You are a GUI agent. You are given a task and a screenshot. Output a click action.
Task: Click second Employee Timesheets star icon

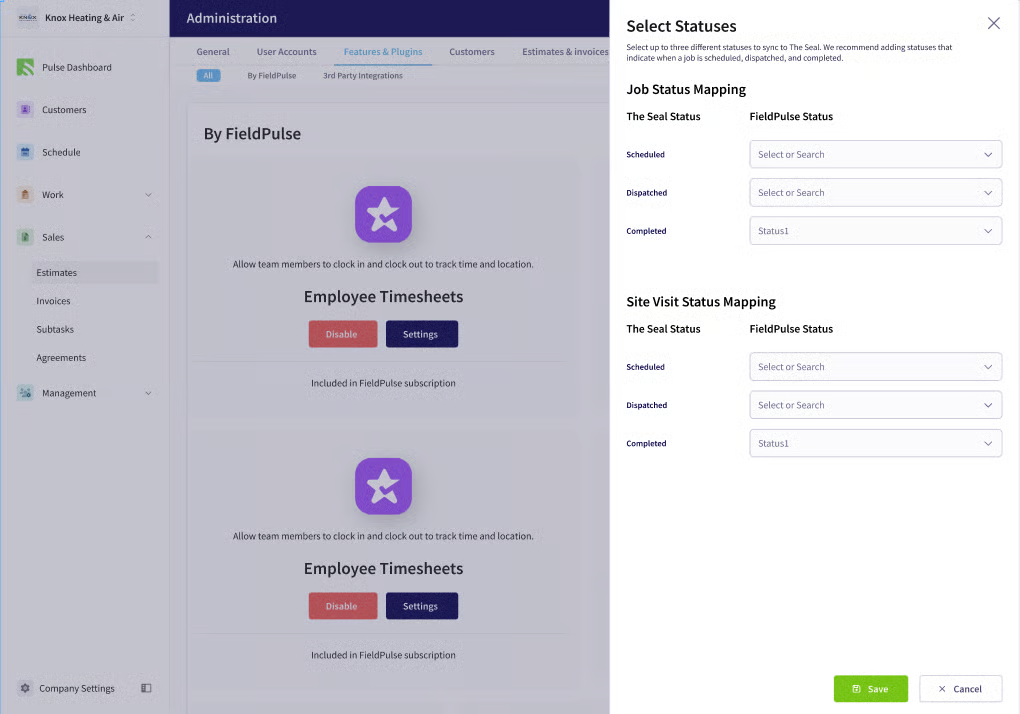click(383, 486)
